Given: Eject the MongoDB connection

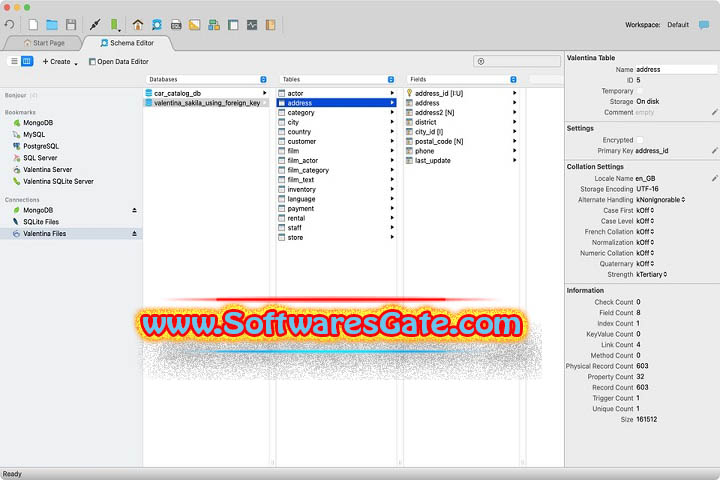Looking at the screenshot, I should (x=135, y=210).
